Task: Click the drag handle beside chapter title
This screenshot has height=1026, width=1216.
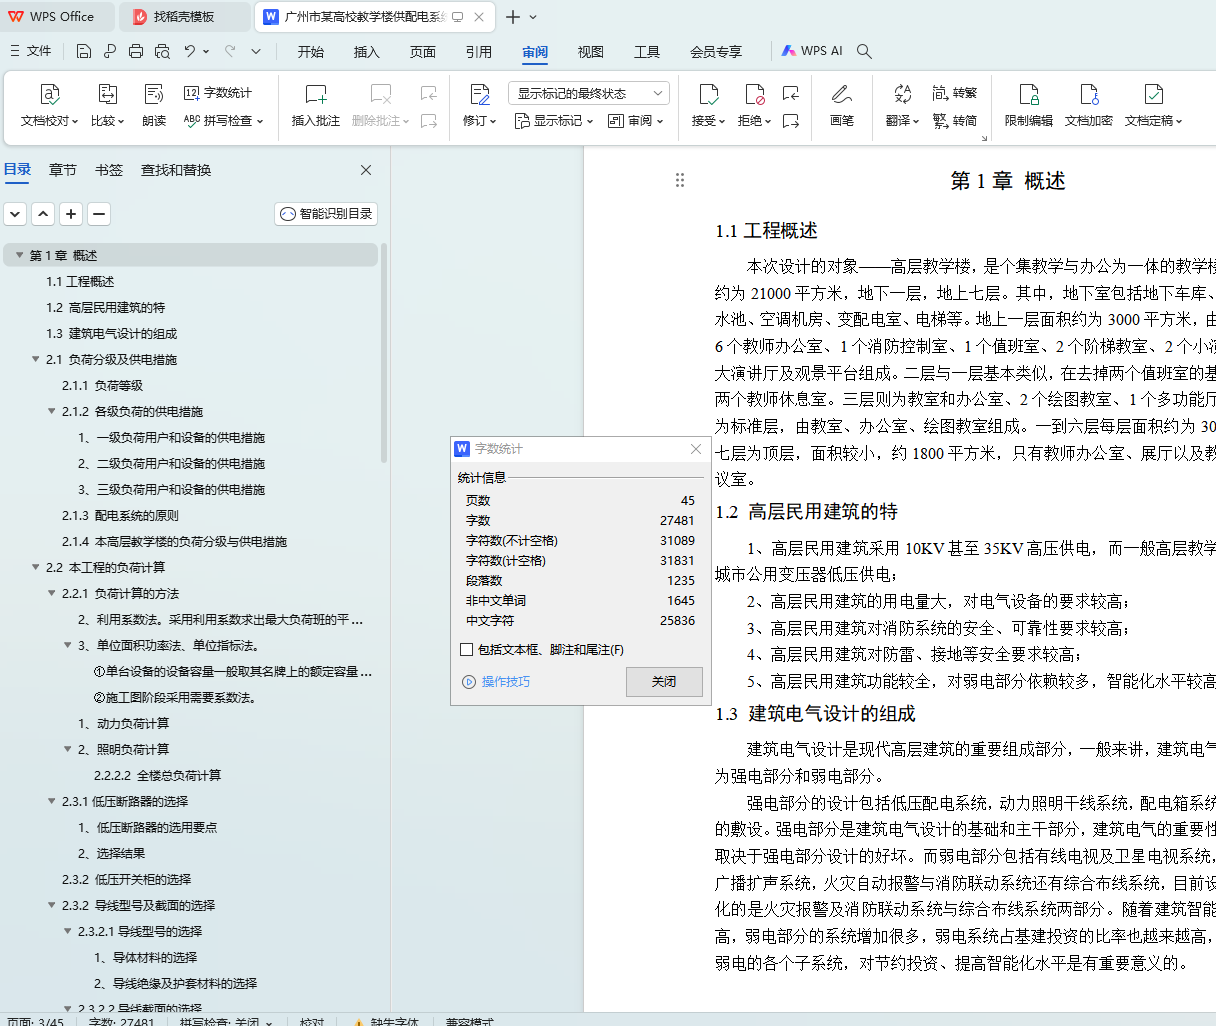Action: pos(680,180)
